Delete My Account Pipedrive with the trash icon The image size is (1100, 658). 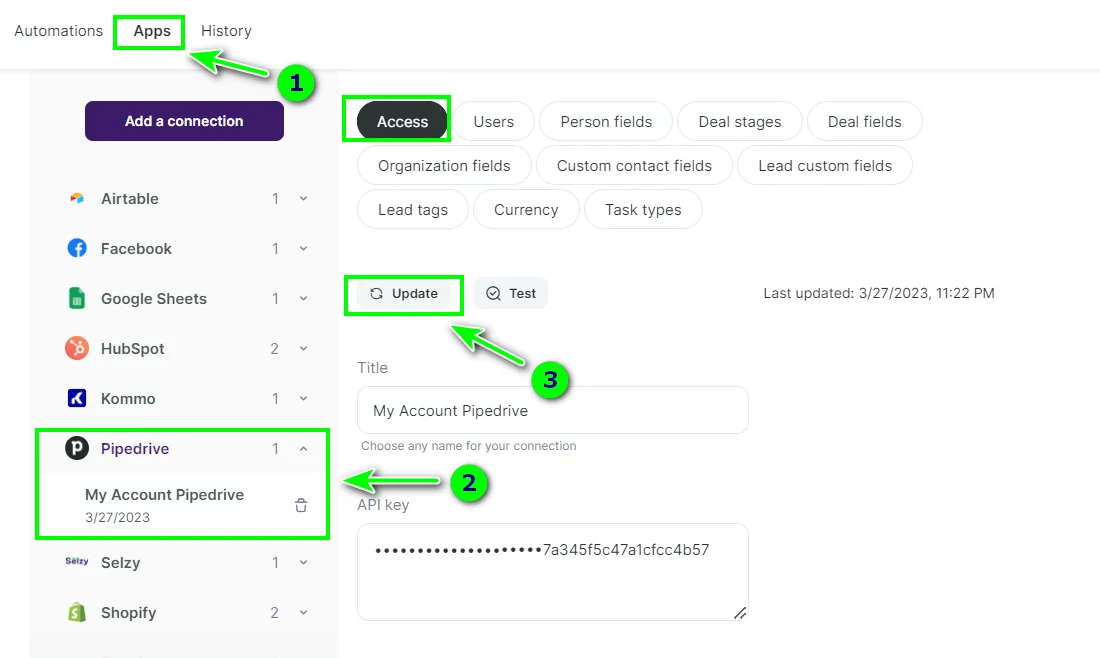(300, 506)
